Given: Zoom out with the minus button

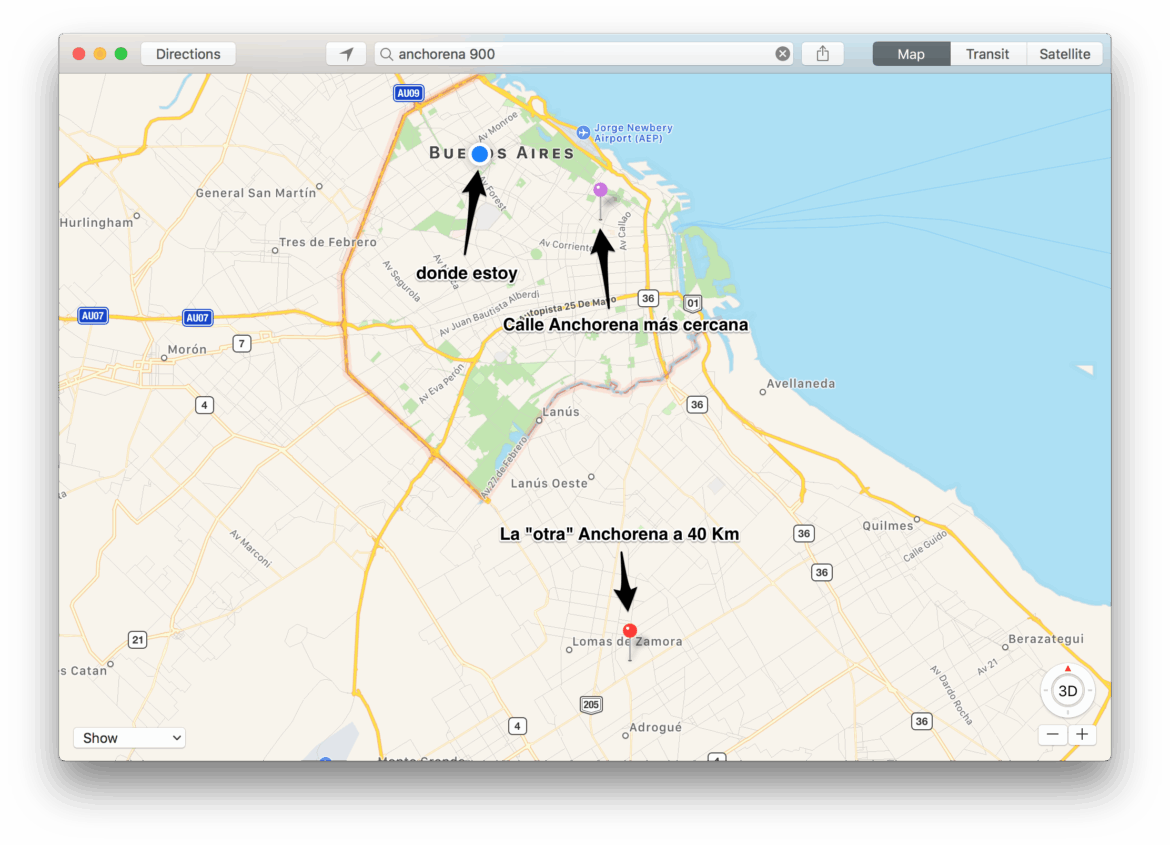Looking at the screenshot, I should click(x=1052, y=733).
